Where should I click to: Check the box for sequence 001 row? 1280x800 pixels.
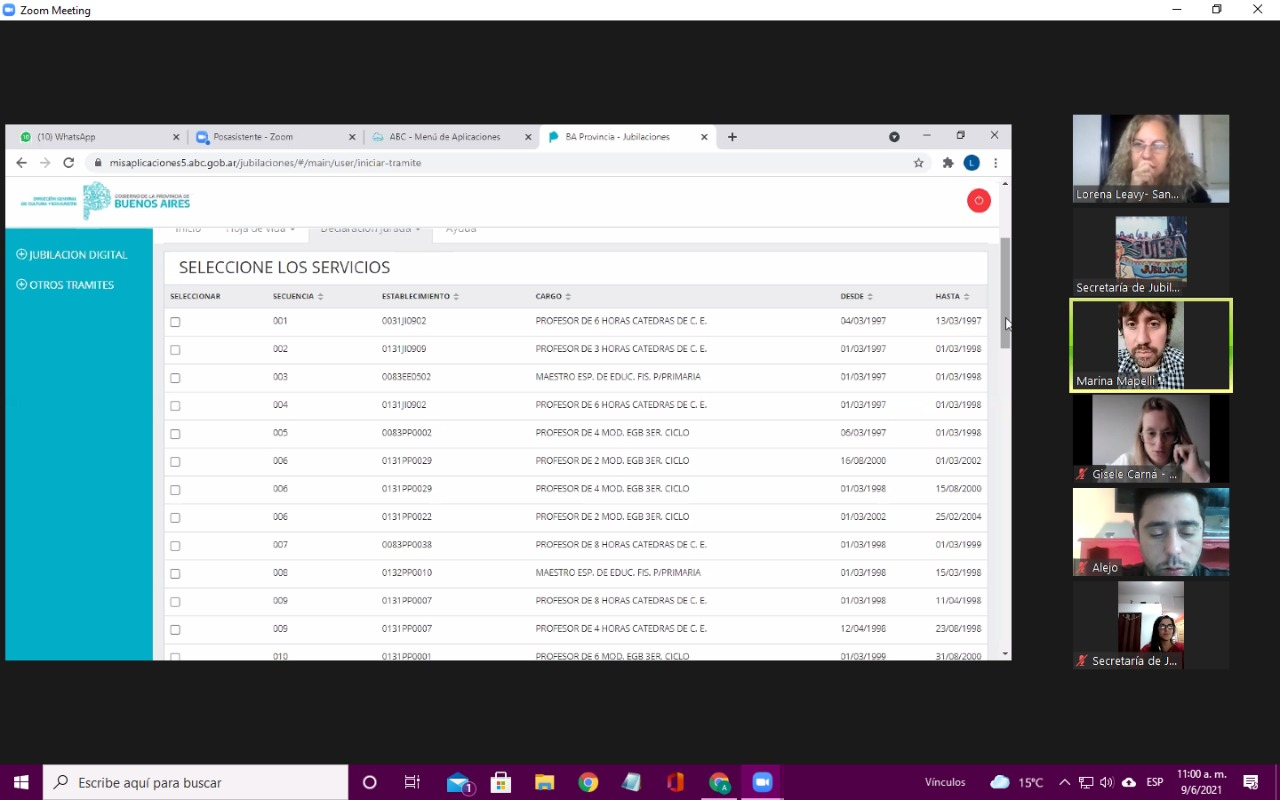coord(175,322)
